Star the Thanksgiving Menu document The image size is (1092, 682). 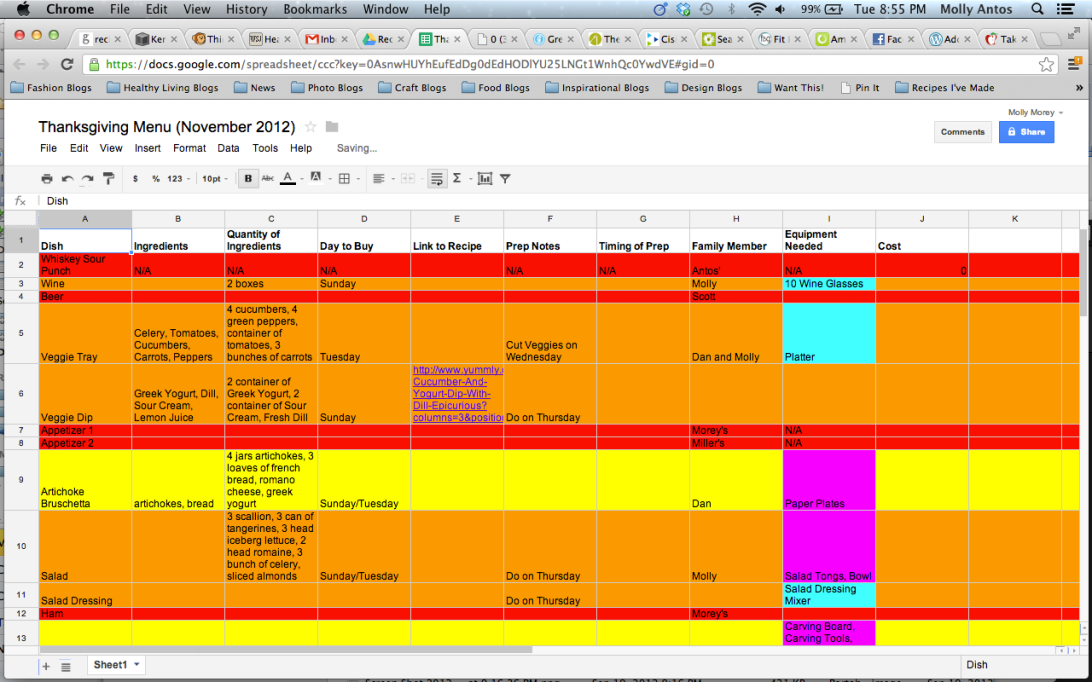pyautogui.click(x=310, y=127)
